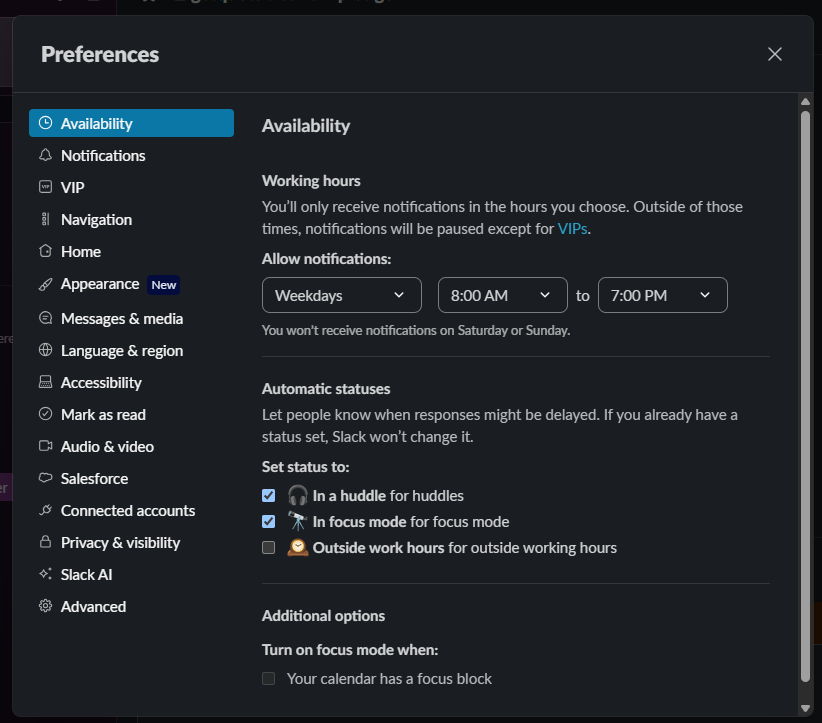Screen dimensions: 822x723
Task: Close the Preferences dialog
Action: [775, 54]
